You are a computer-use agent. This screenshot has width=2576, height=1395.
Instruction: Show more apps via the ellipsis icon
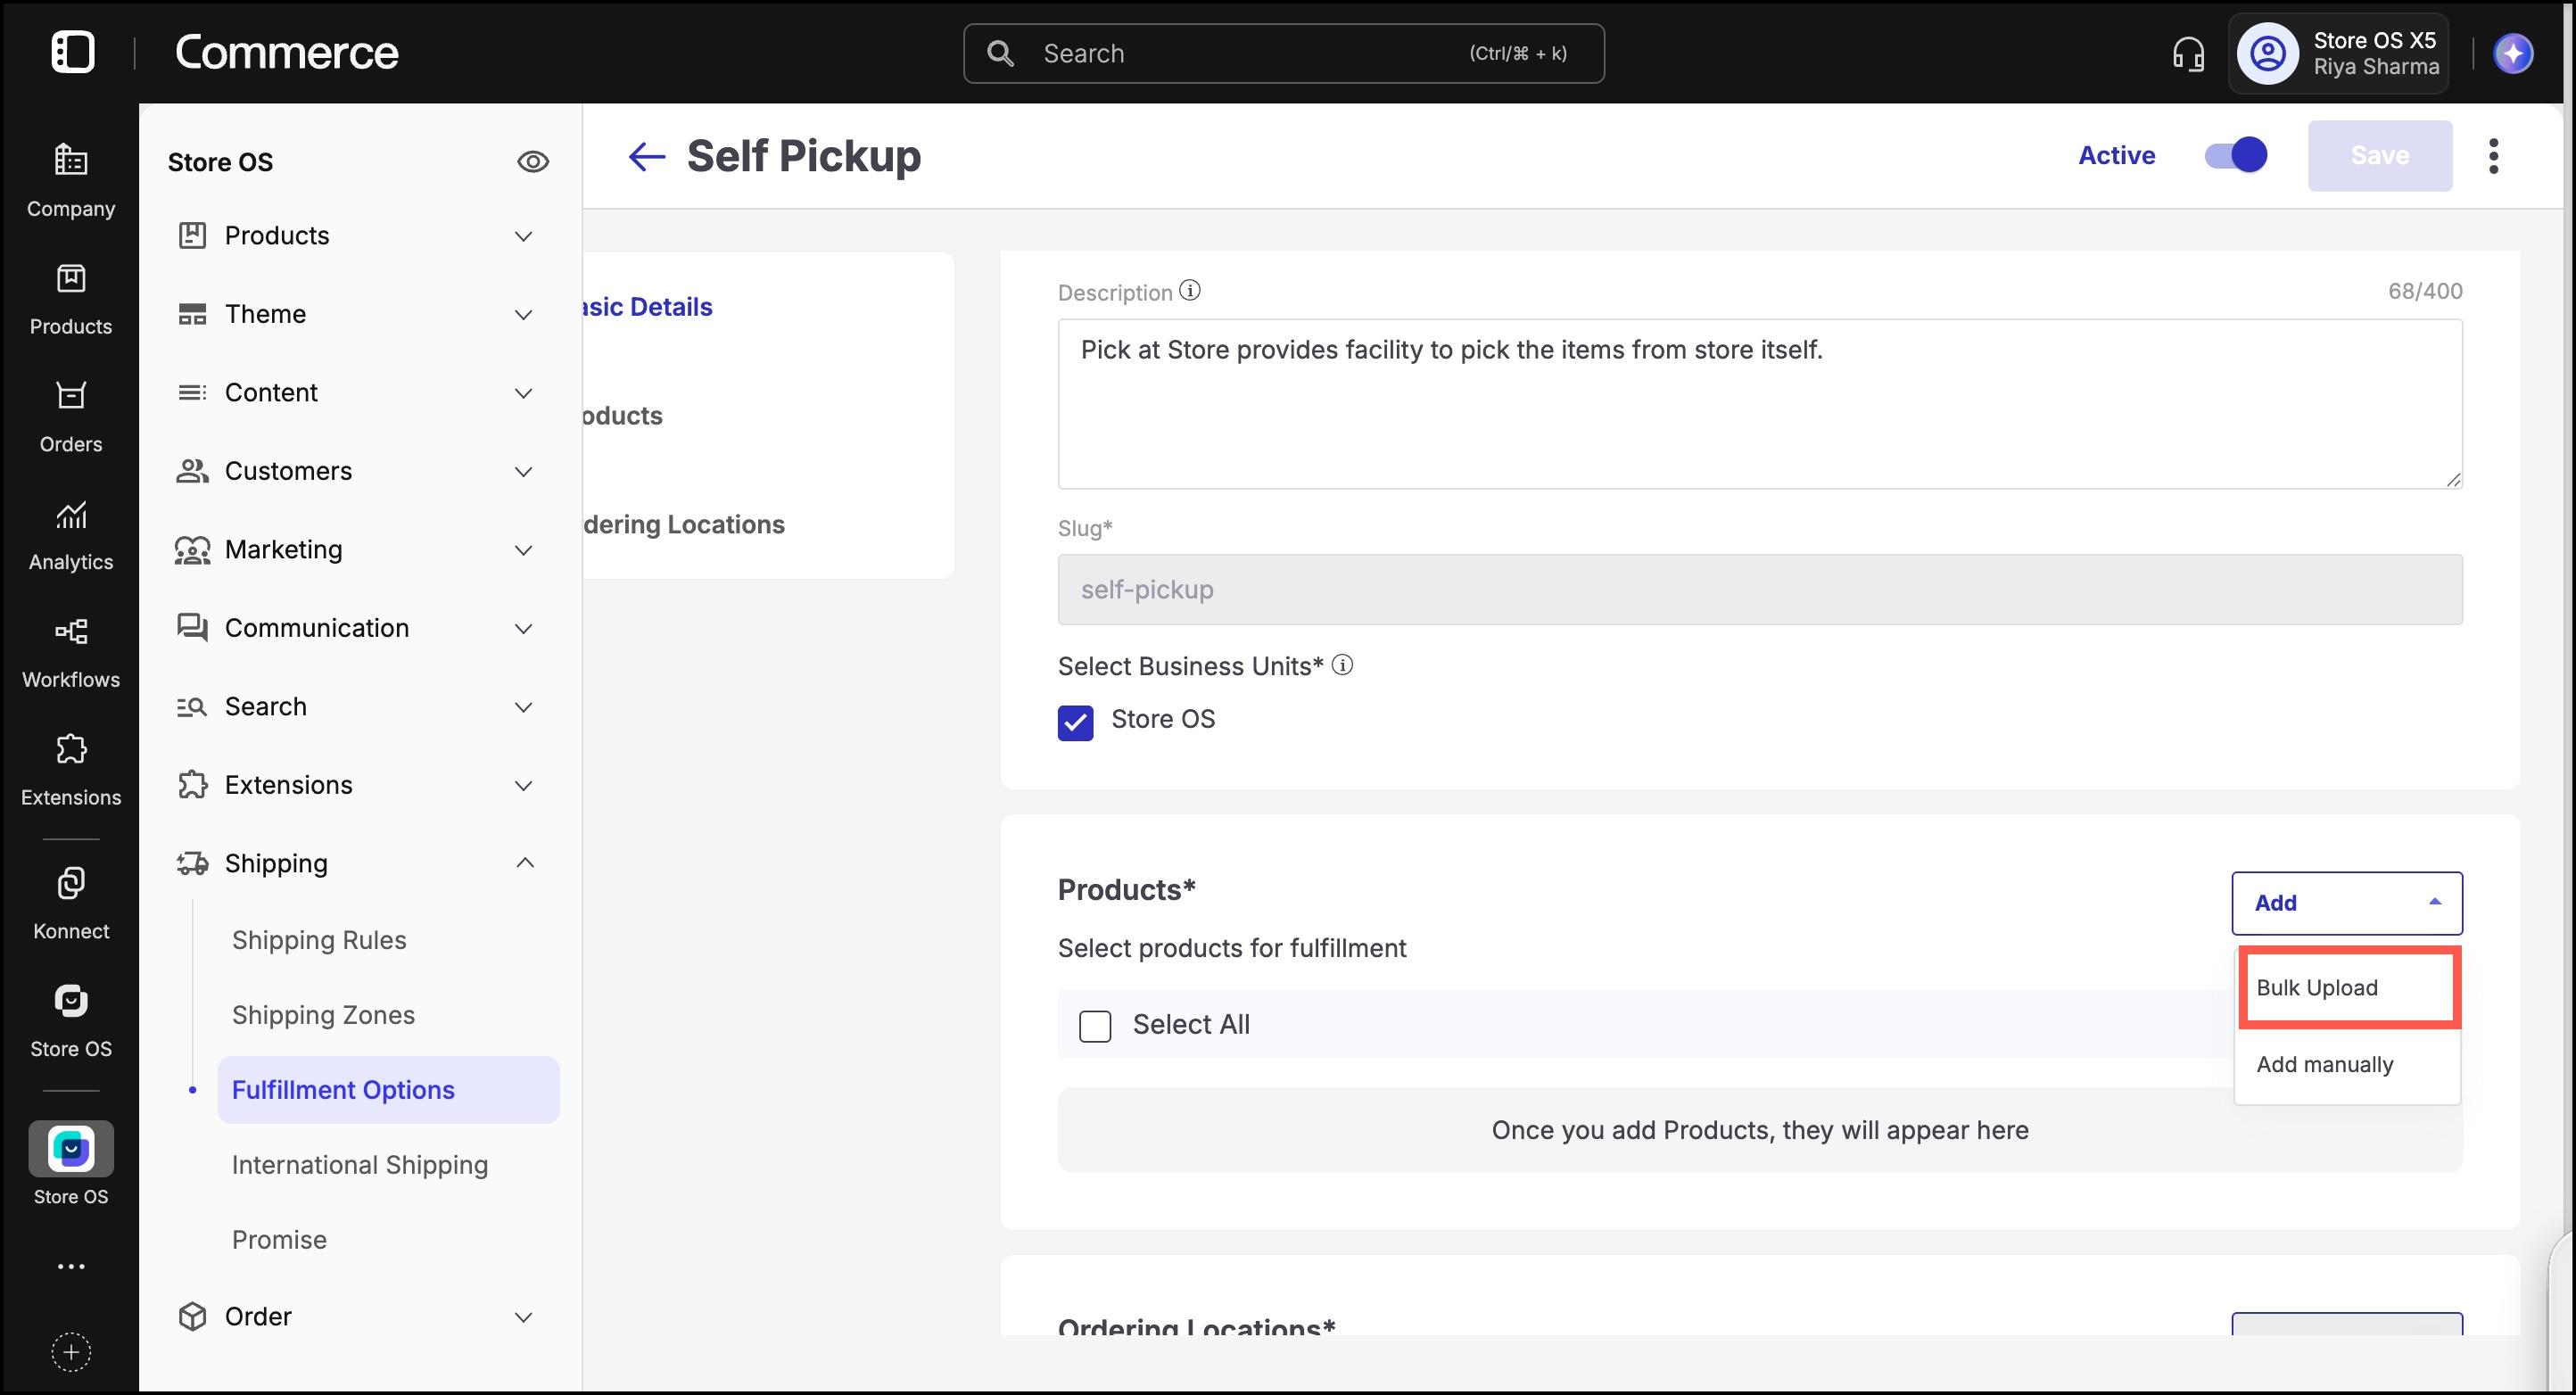click(71, 1267)
